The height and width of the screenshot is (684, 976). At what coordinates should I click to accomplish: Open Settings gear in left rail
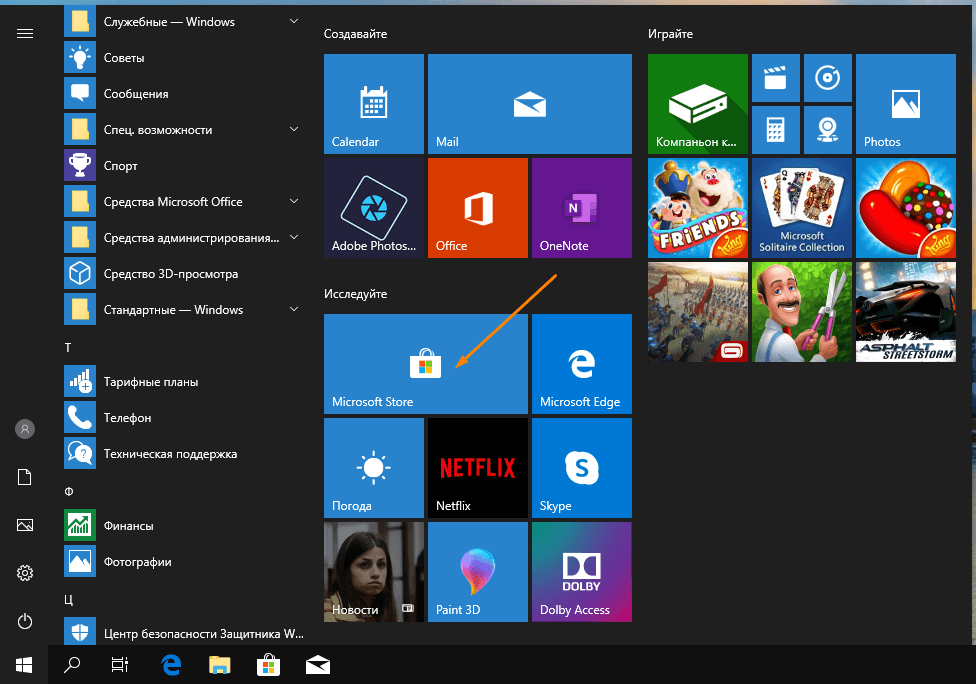(x=25, y=573)
